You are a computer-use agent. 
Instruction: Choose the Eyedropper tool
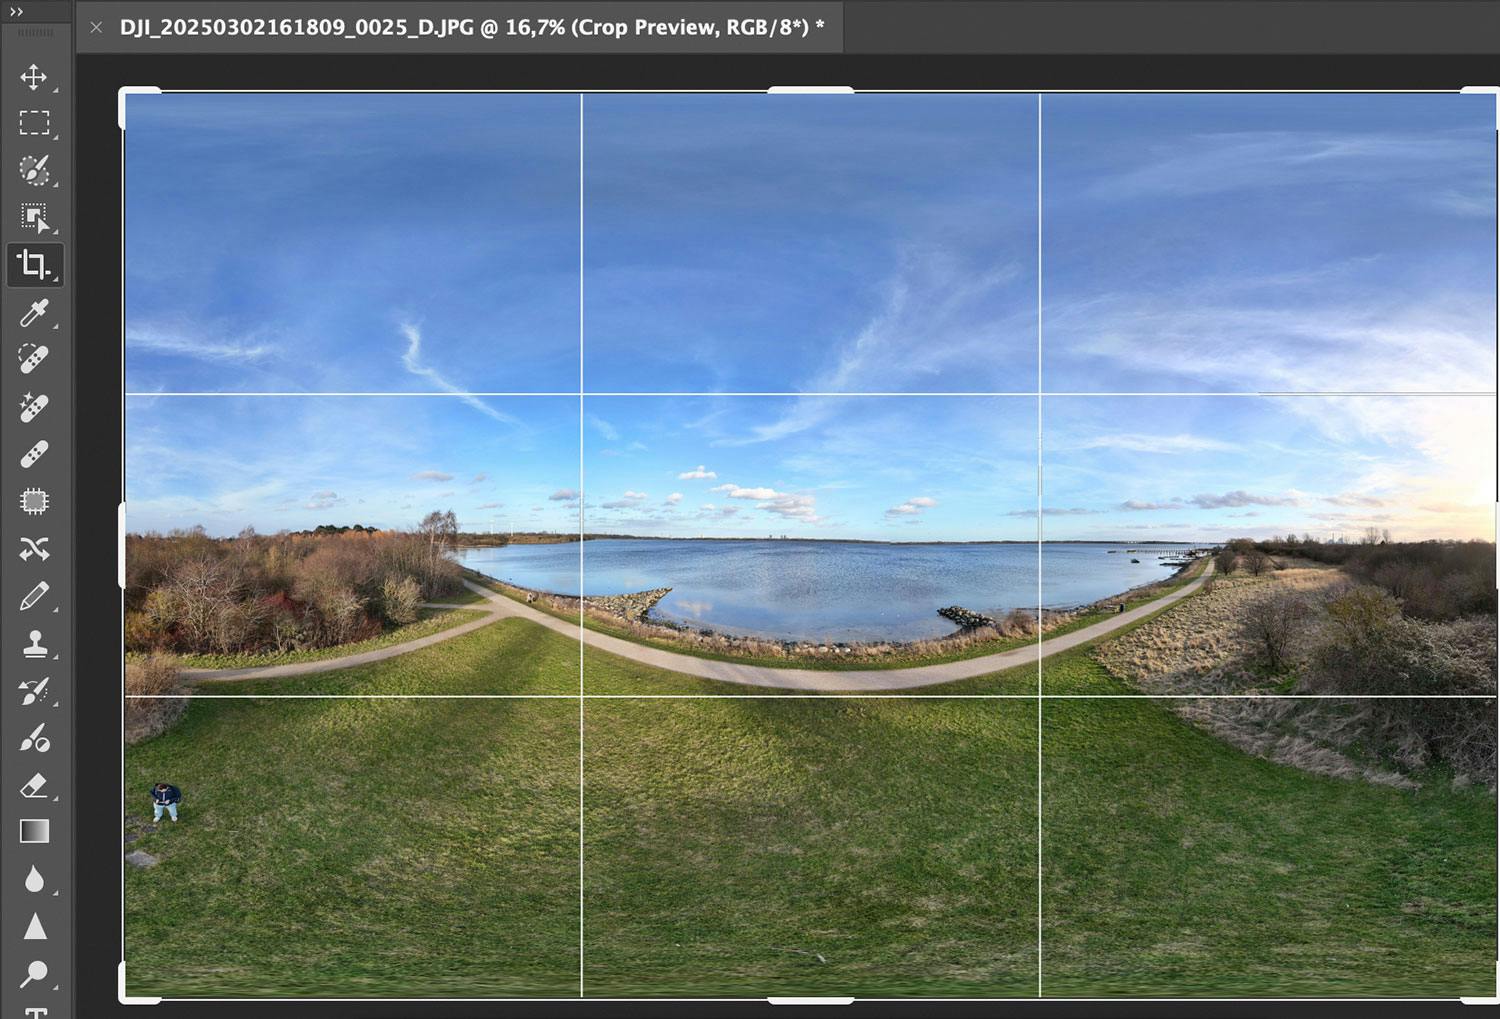pos(34,313)
